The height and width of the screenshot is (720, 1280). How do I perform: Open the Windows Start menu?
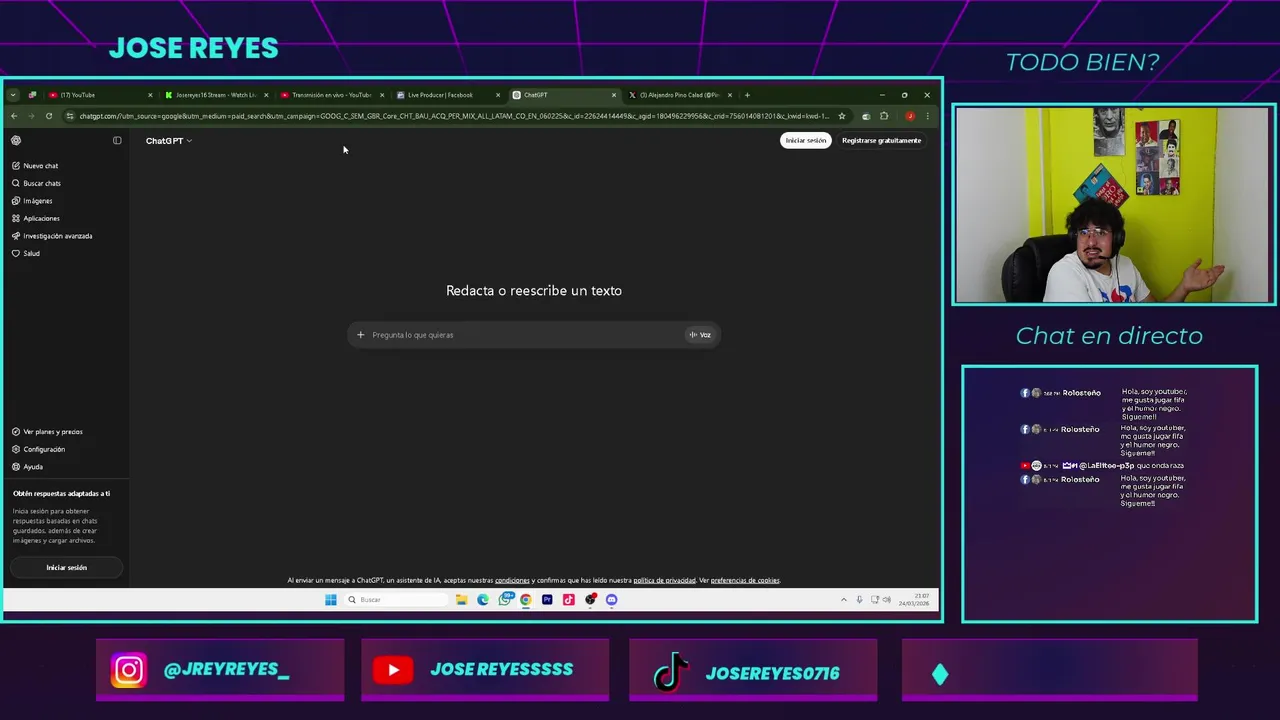331,600
